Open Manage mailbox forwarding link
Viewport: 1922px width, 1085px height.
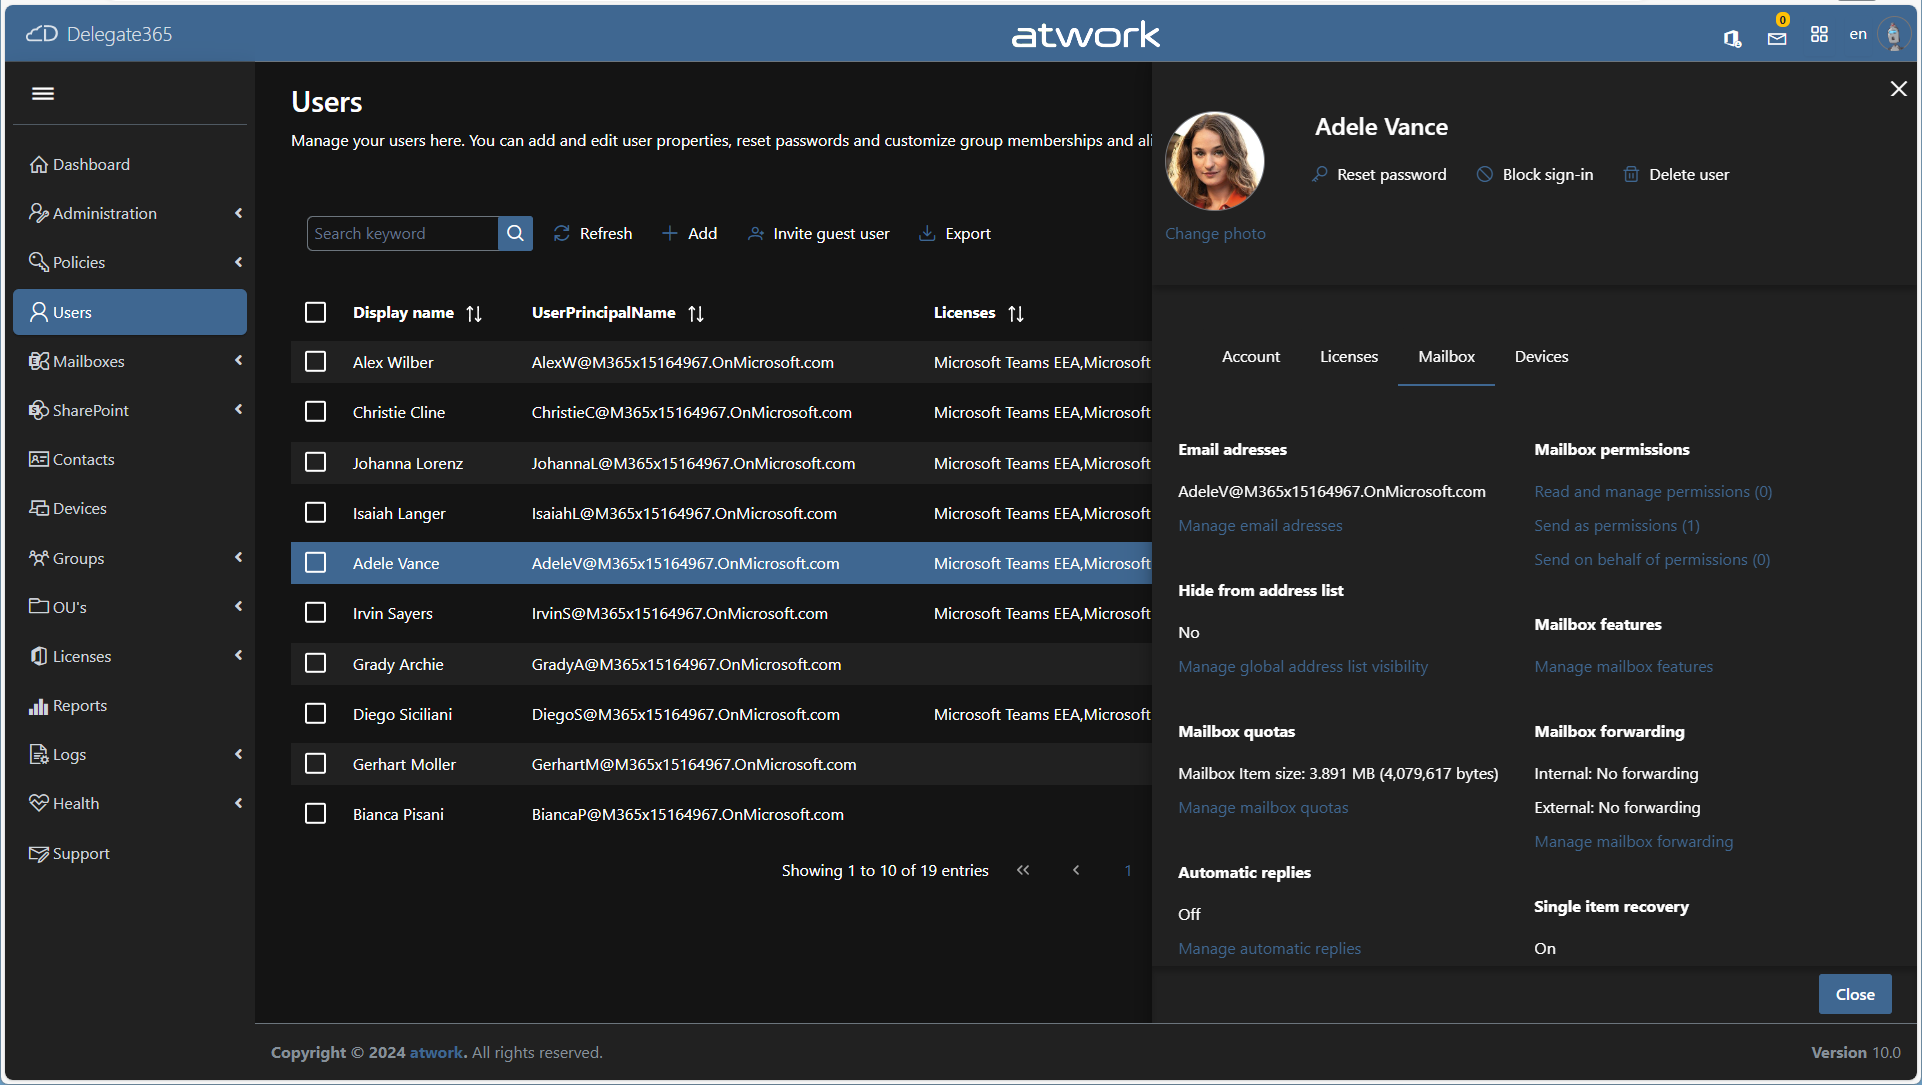click(1633, 842)
